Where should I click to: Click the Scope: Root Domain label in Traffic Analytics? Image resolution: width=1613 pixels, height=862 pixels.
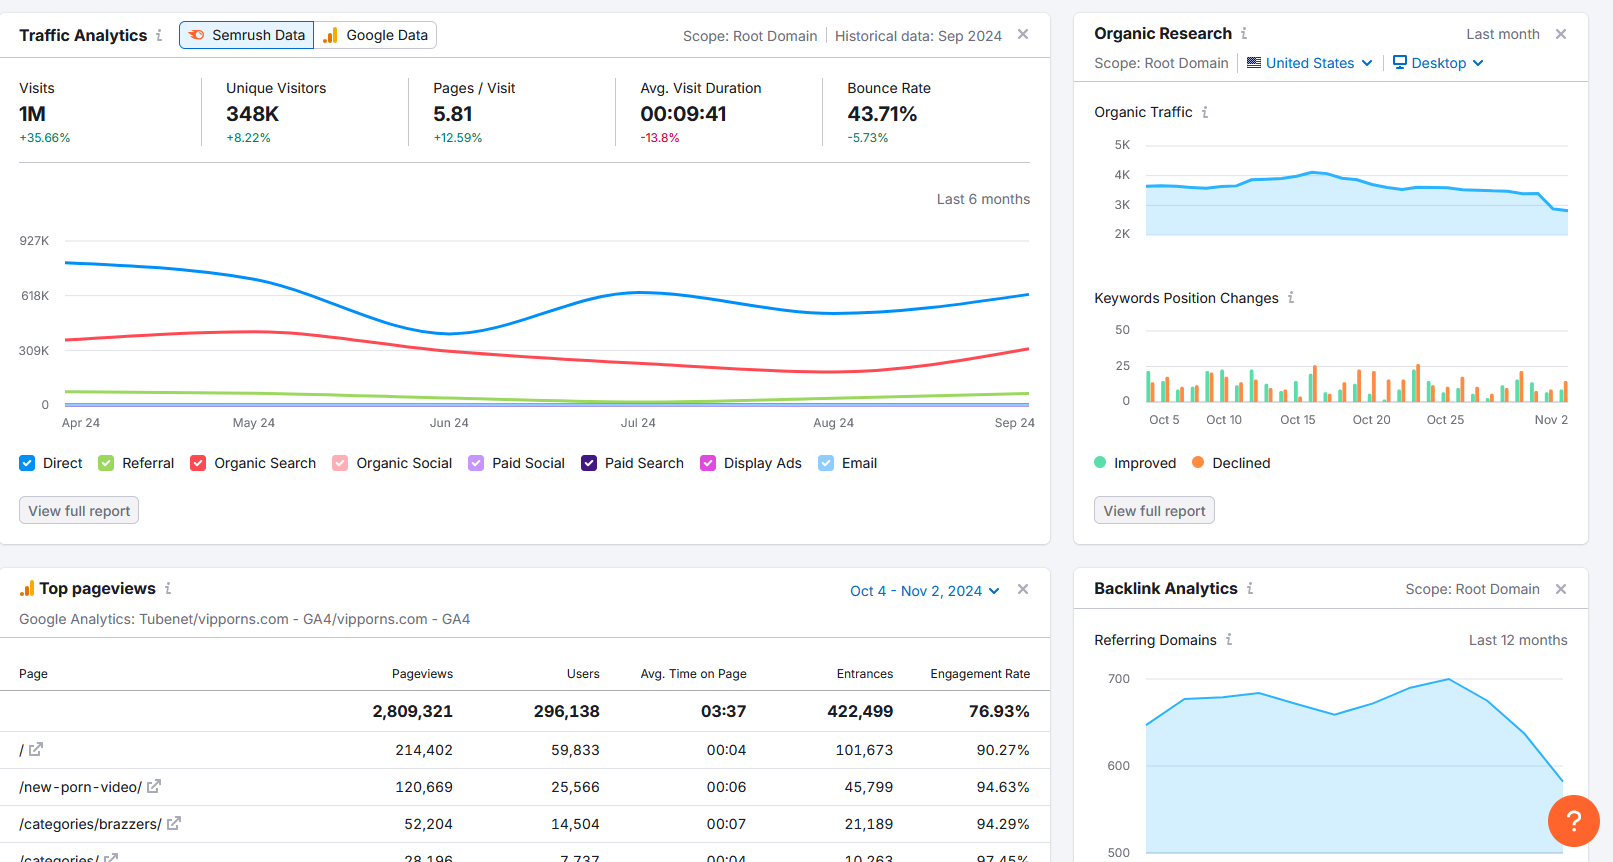click(750, 36)
